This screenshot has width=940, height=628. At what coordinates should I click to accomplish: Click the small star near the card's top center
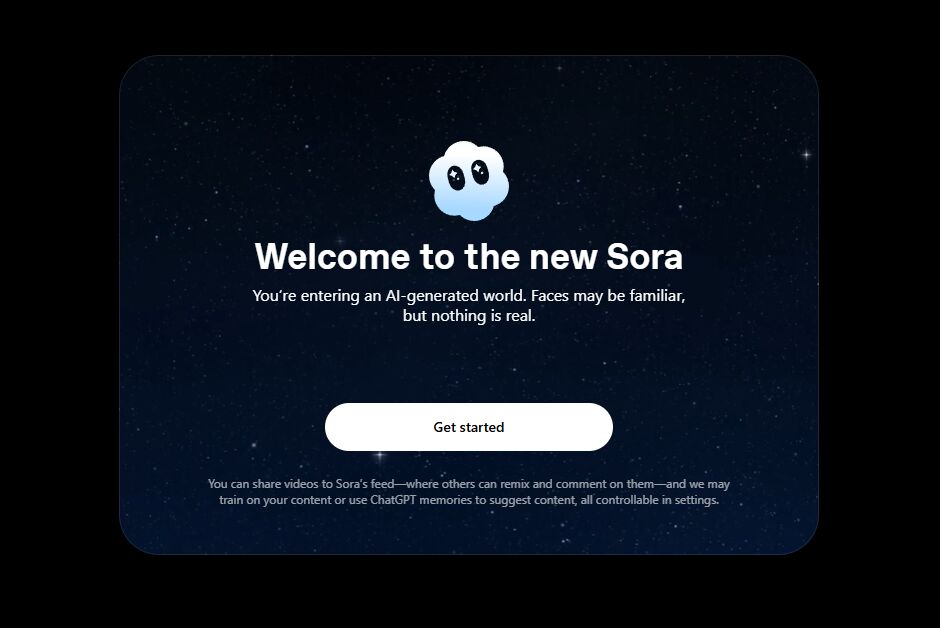(560, 68)
